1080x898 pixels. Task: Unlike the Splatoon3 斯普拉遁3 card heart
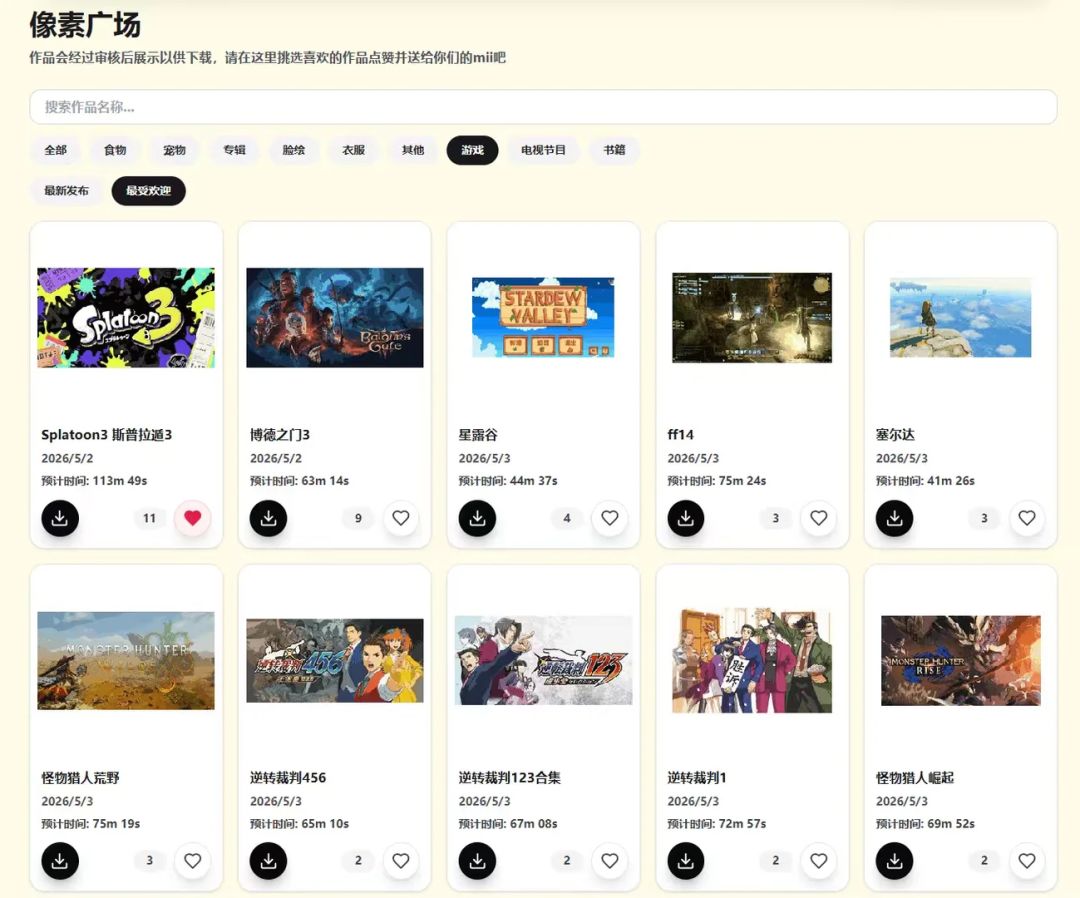[x=193, y=518]
